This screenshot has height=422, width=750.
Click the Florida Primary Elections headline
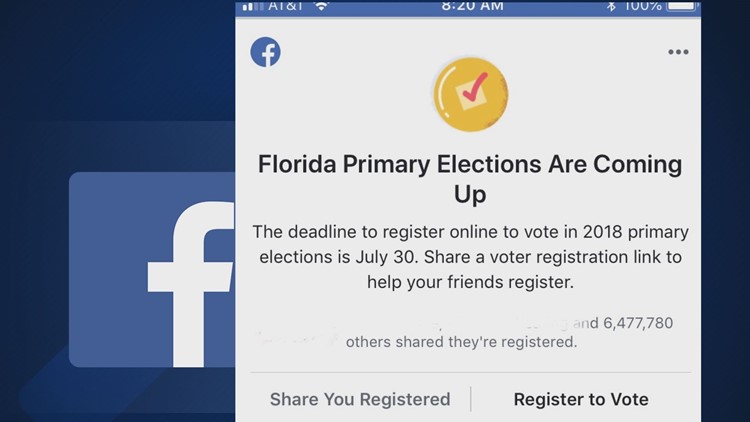point(470,179)
